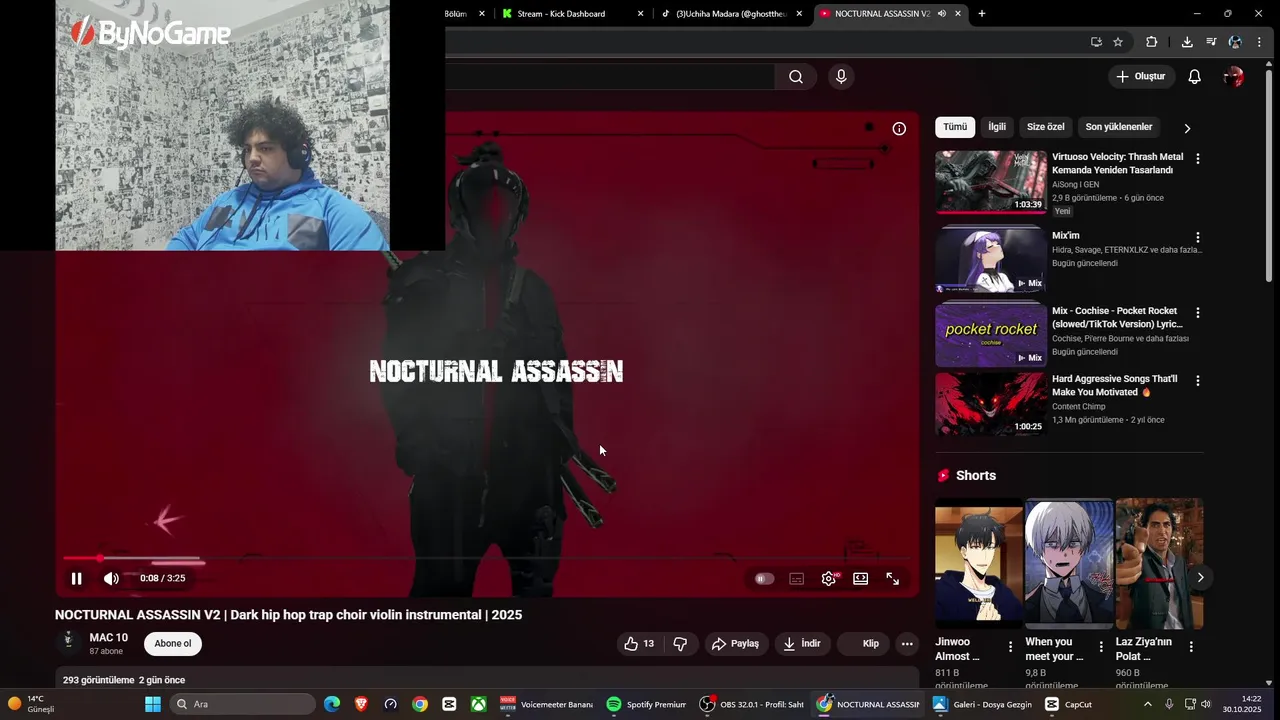Open options for Laz Ziya'nın Polat short
The height and width of the screenshot is (720, 1280).
click(1190, 647)
